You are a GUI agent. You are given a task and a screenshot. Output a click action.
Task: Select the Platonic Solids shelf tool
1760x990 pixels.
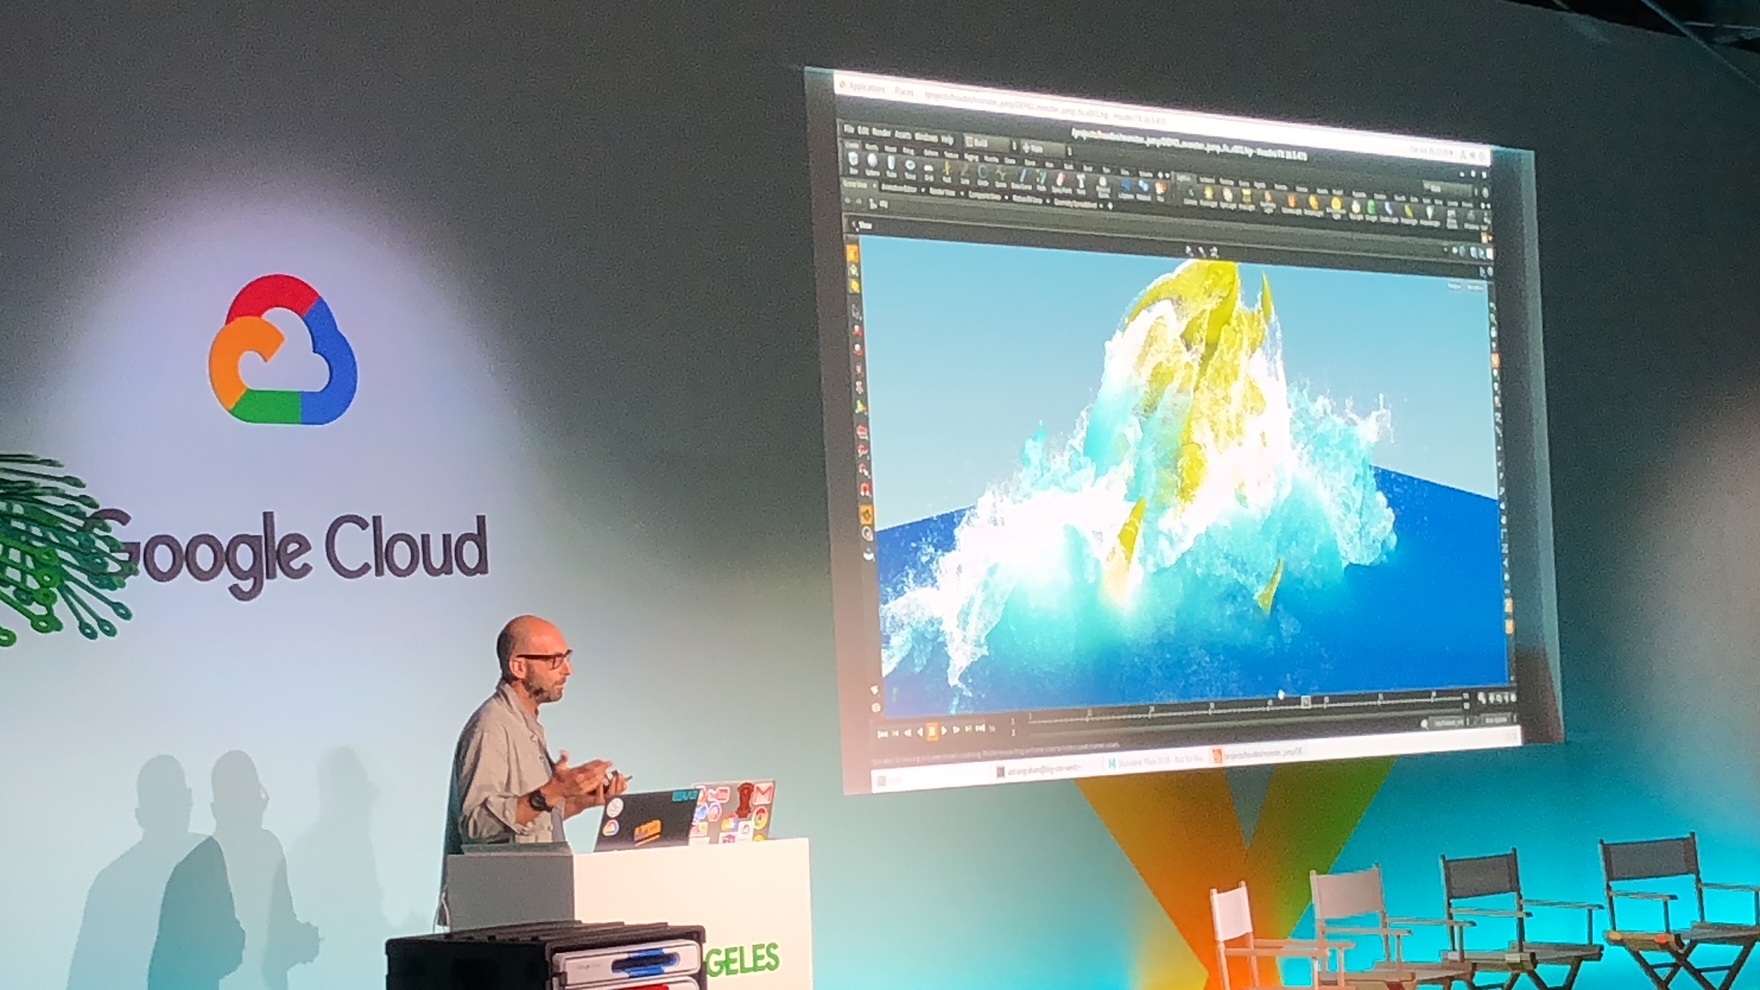[1102, 186]
